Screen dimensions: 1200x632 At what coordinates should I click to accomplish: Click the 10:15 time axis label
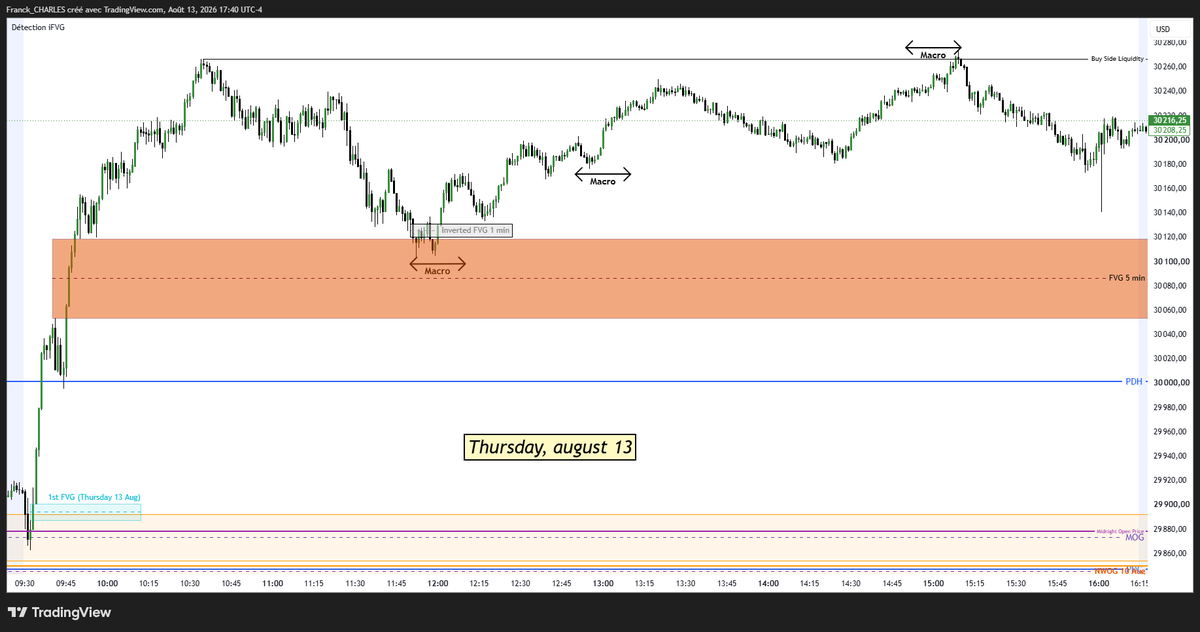[x=149, y=582]
